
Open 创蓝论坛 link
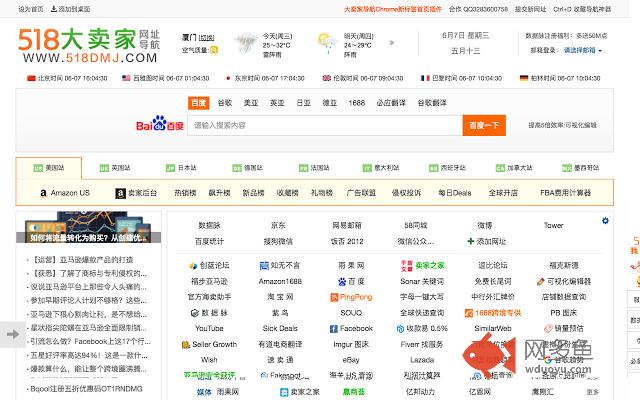(209, 266)
